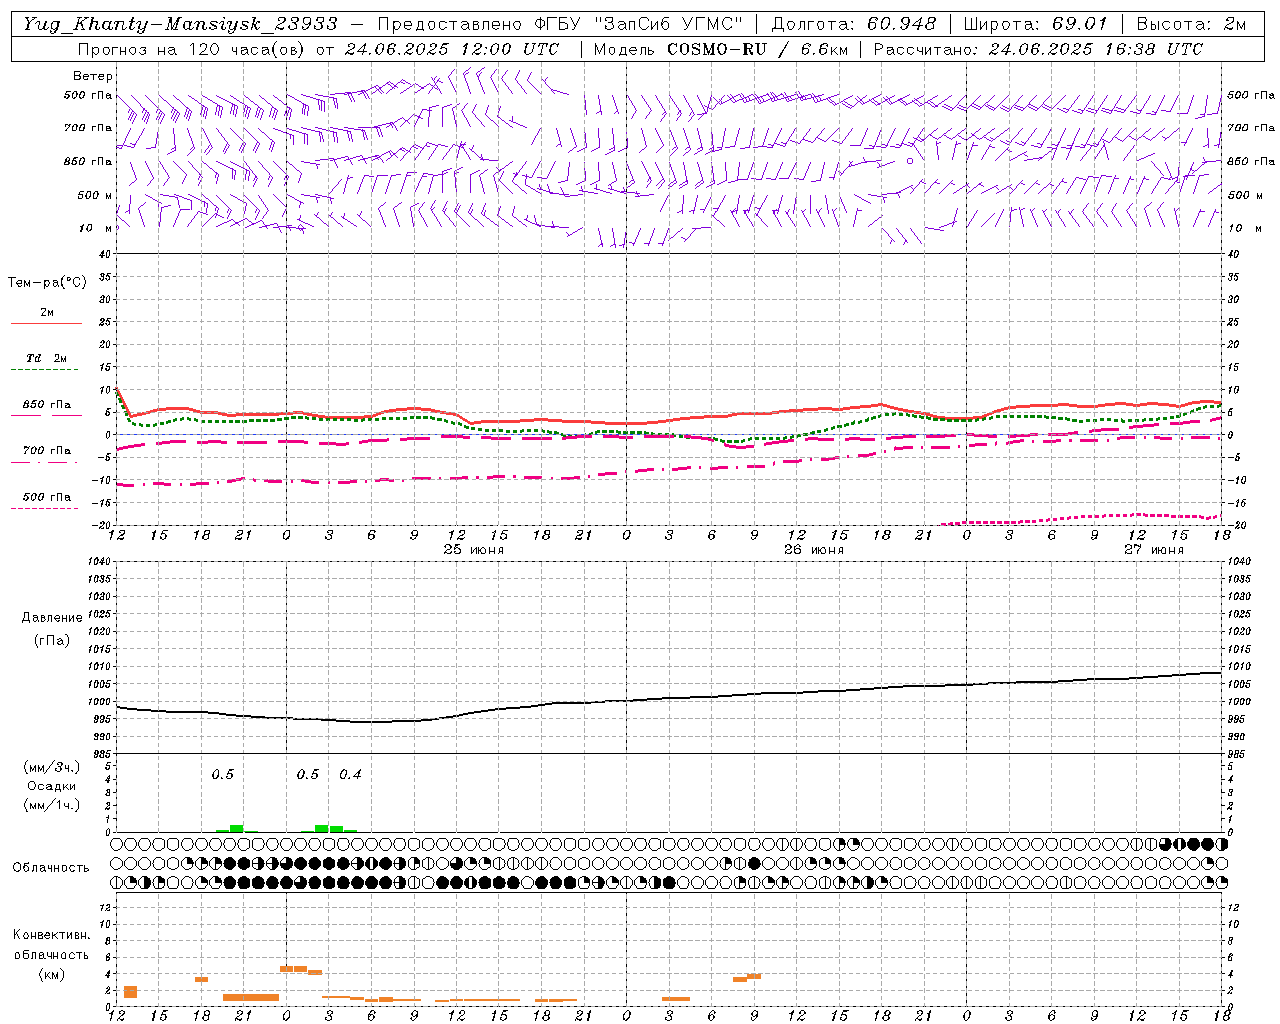The image size is (1280, 1024).
Task: Click the Долгота: 60.948 header field
Action: click(x=853, y=24)
